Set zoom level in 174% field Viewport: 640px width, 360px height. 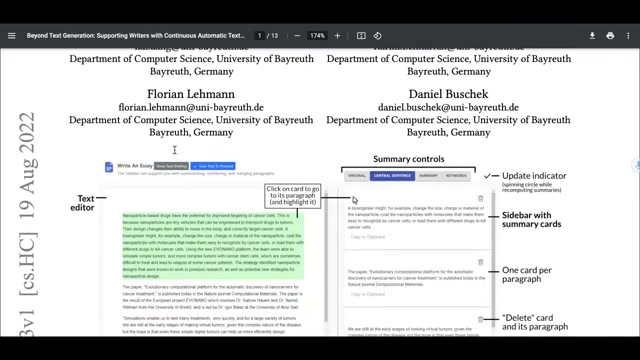317,36
